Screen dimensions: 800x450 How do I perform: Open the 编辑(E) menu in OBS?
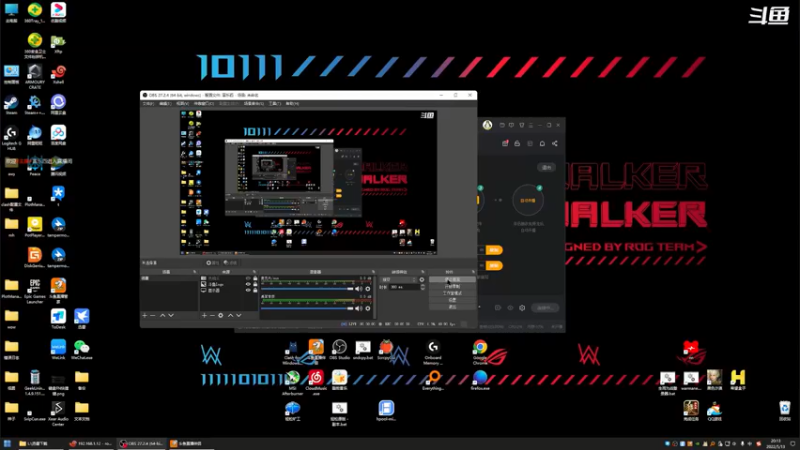click(165, 104)
